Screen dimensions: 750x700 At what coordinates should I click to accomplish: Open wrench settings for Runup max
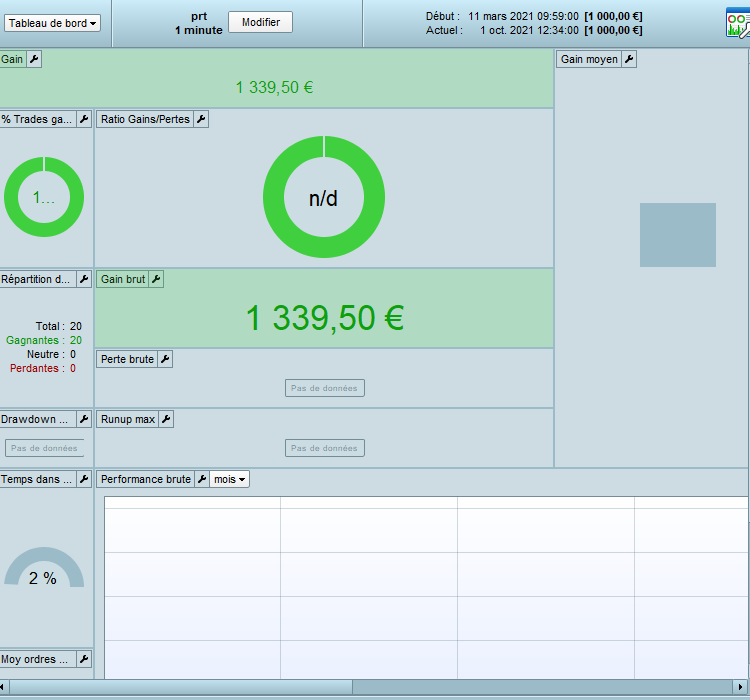click(166, 419)
